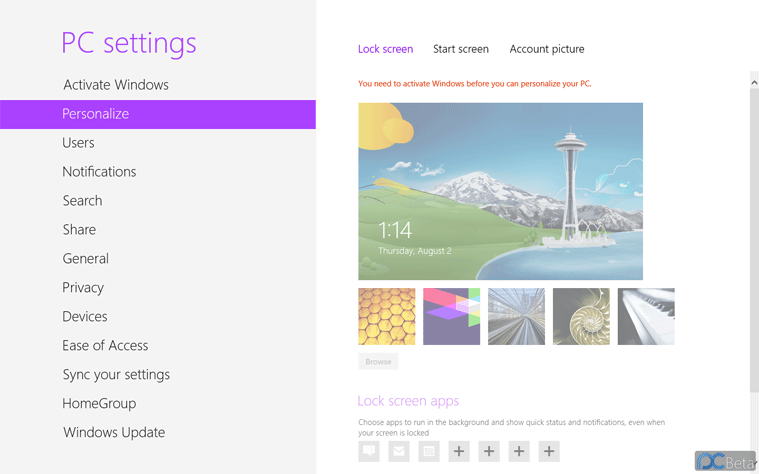Click the Space Needle lock screen preview
Image resolution: width=759 pixels, height=474 pixels.
500,191
